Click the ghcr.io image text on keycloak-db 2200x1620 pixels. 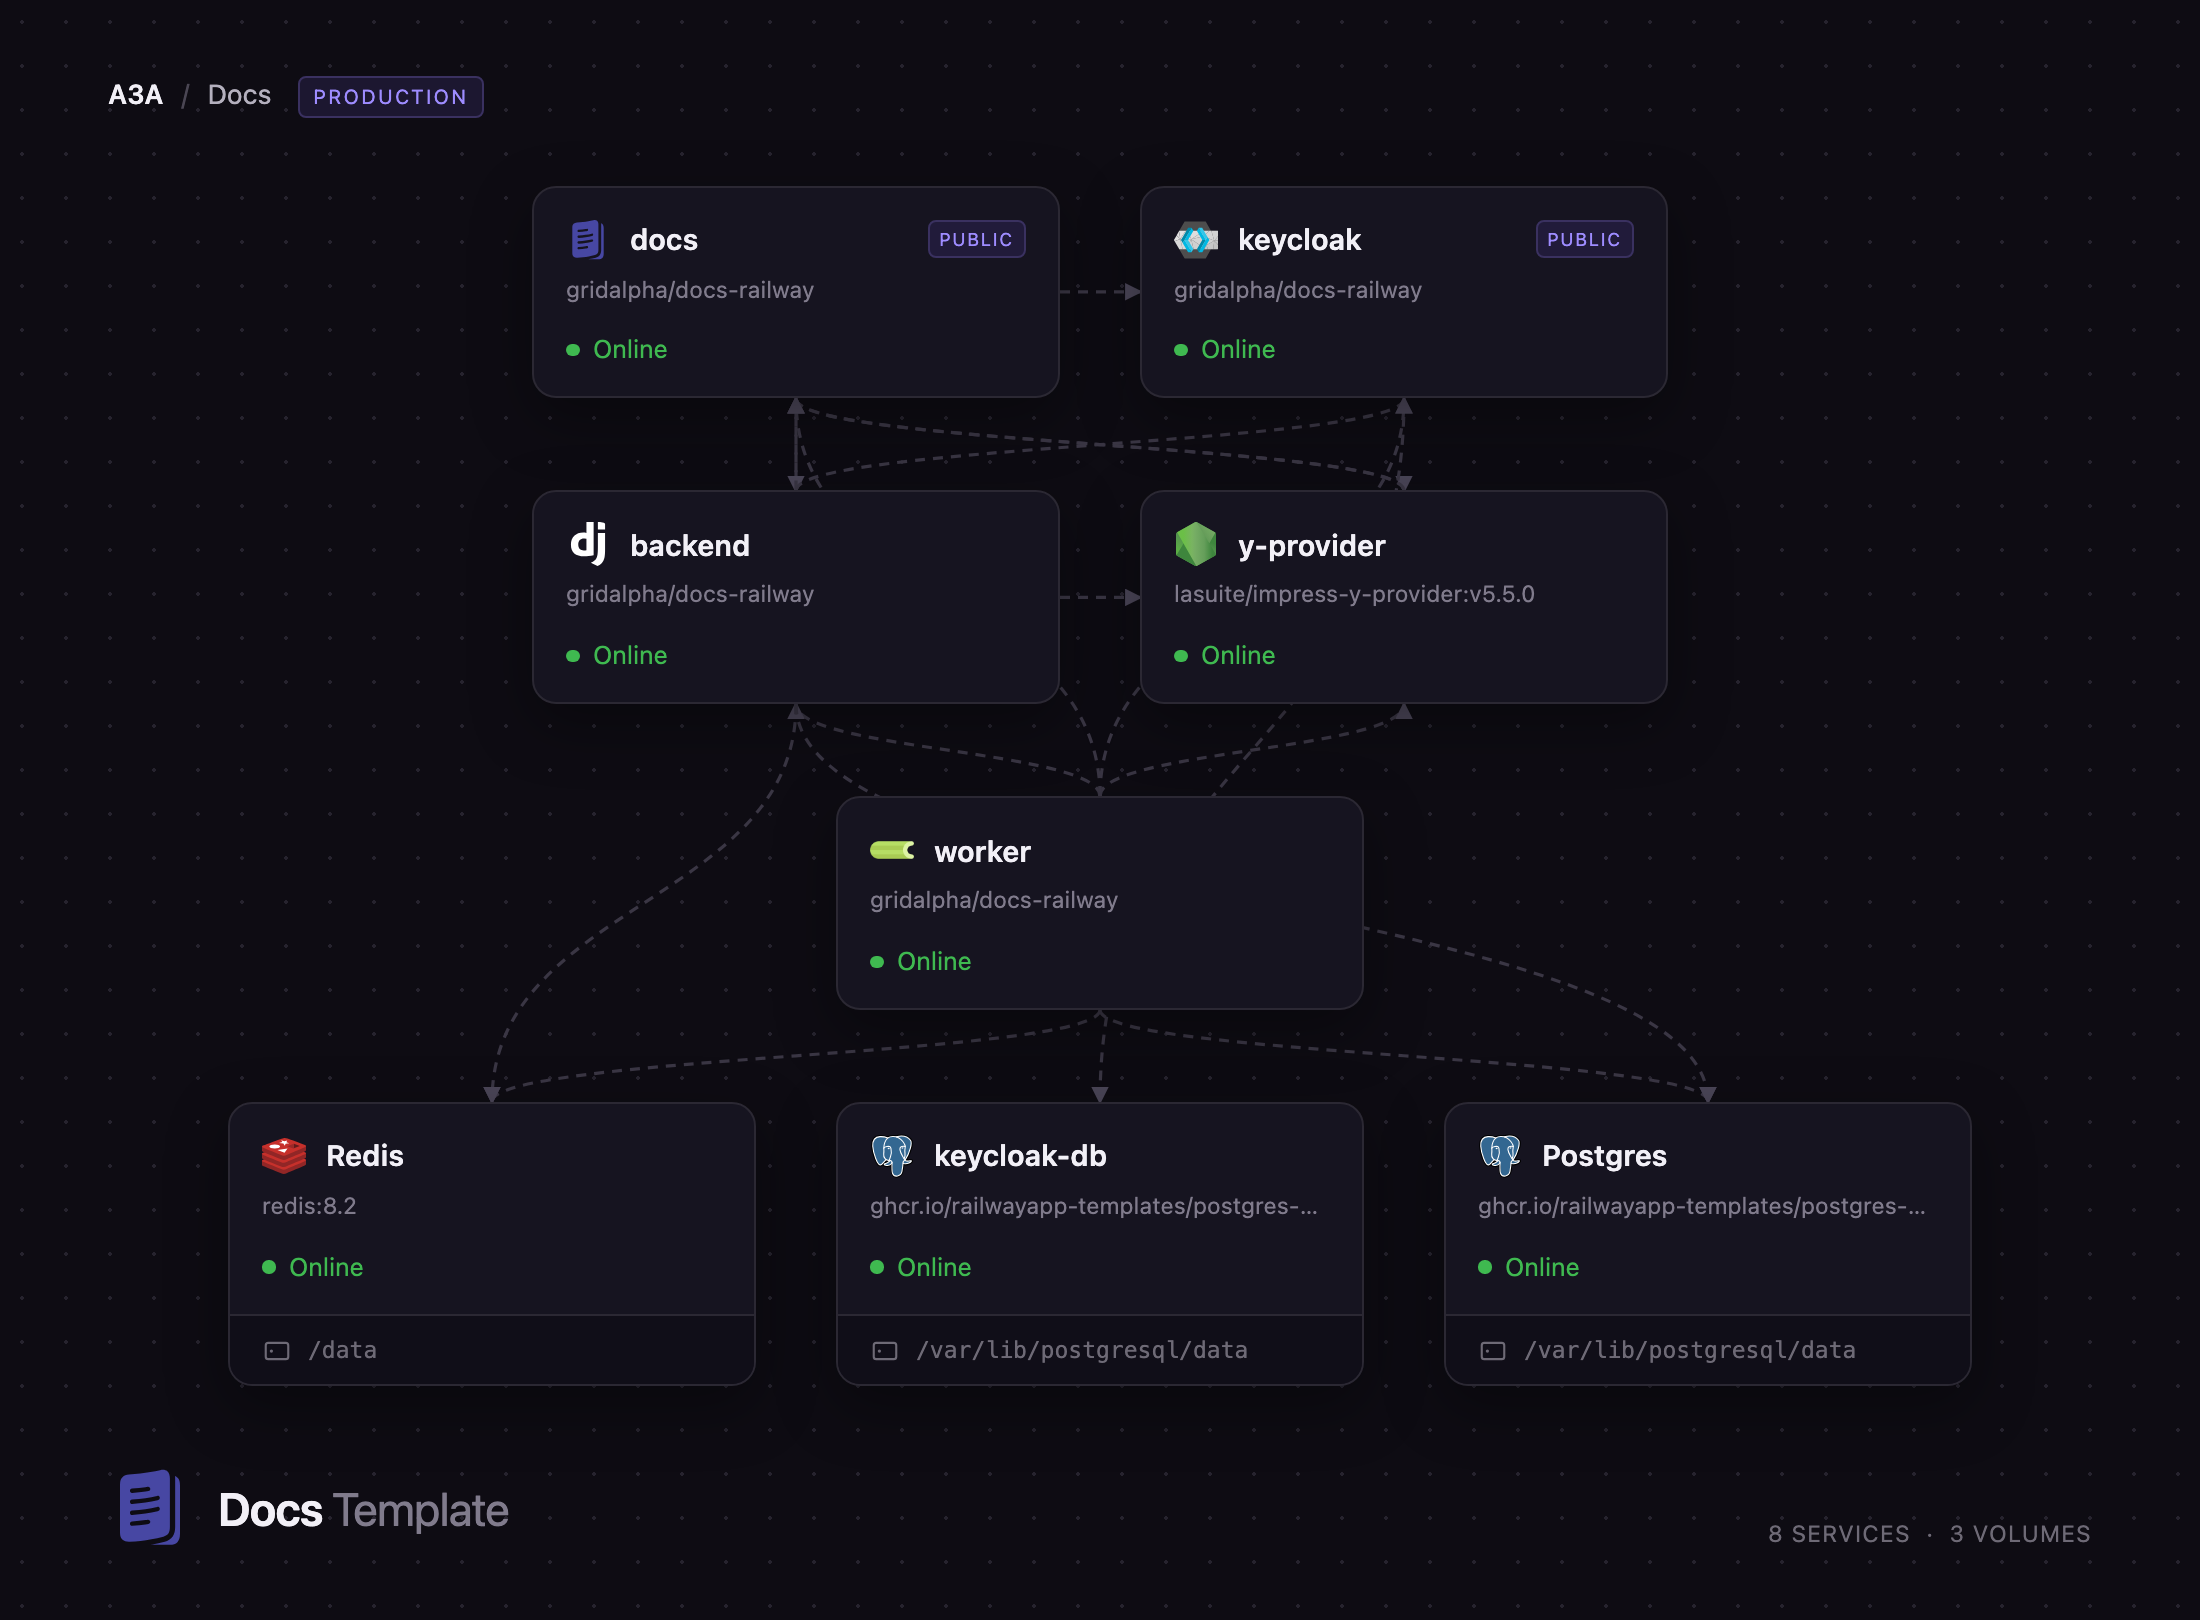(x=1094, y=1206)
